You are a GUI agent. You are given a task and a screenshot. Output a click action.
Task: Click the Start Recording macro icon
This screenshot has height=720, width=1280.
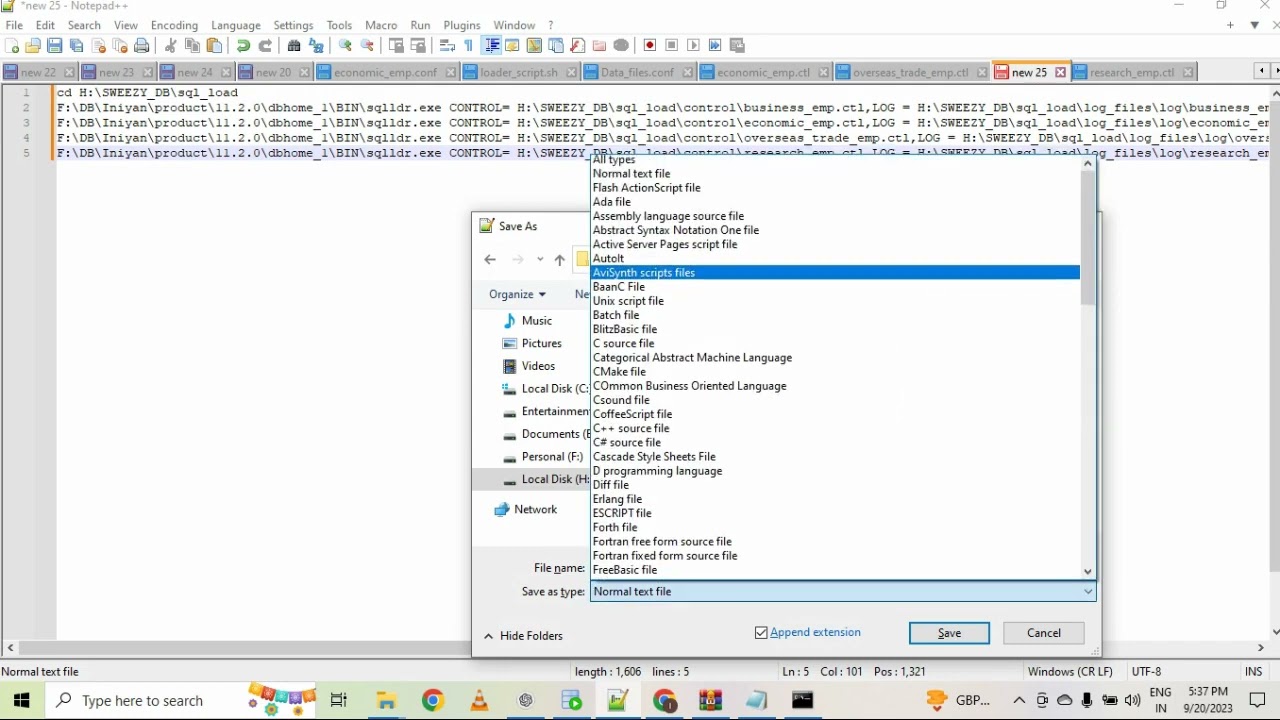650,45
